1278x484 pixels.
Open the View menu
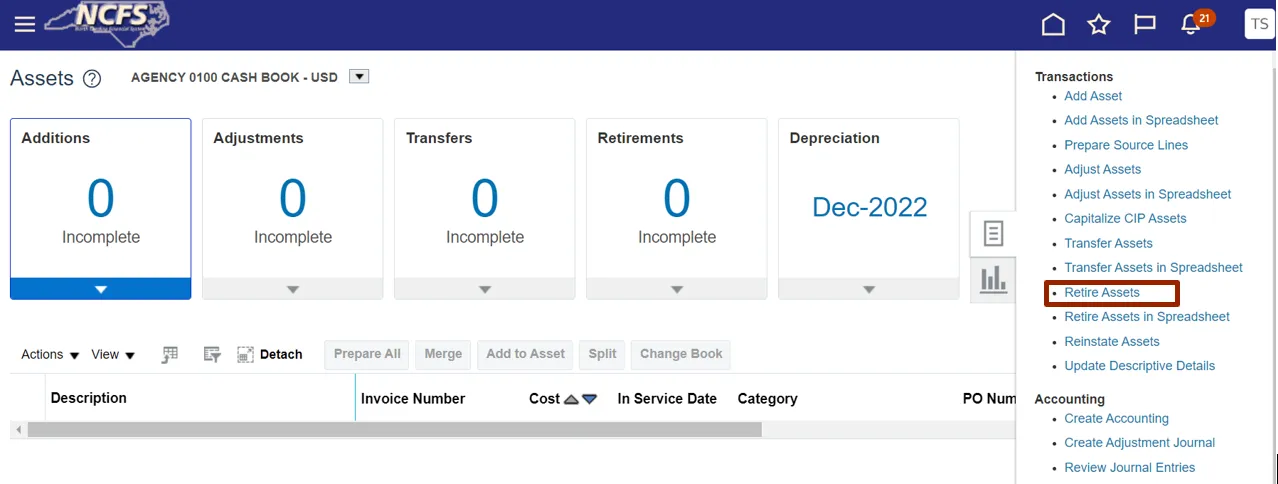point(113,354)
